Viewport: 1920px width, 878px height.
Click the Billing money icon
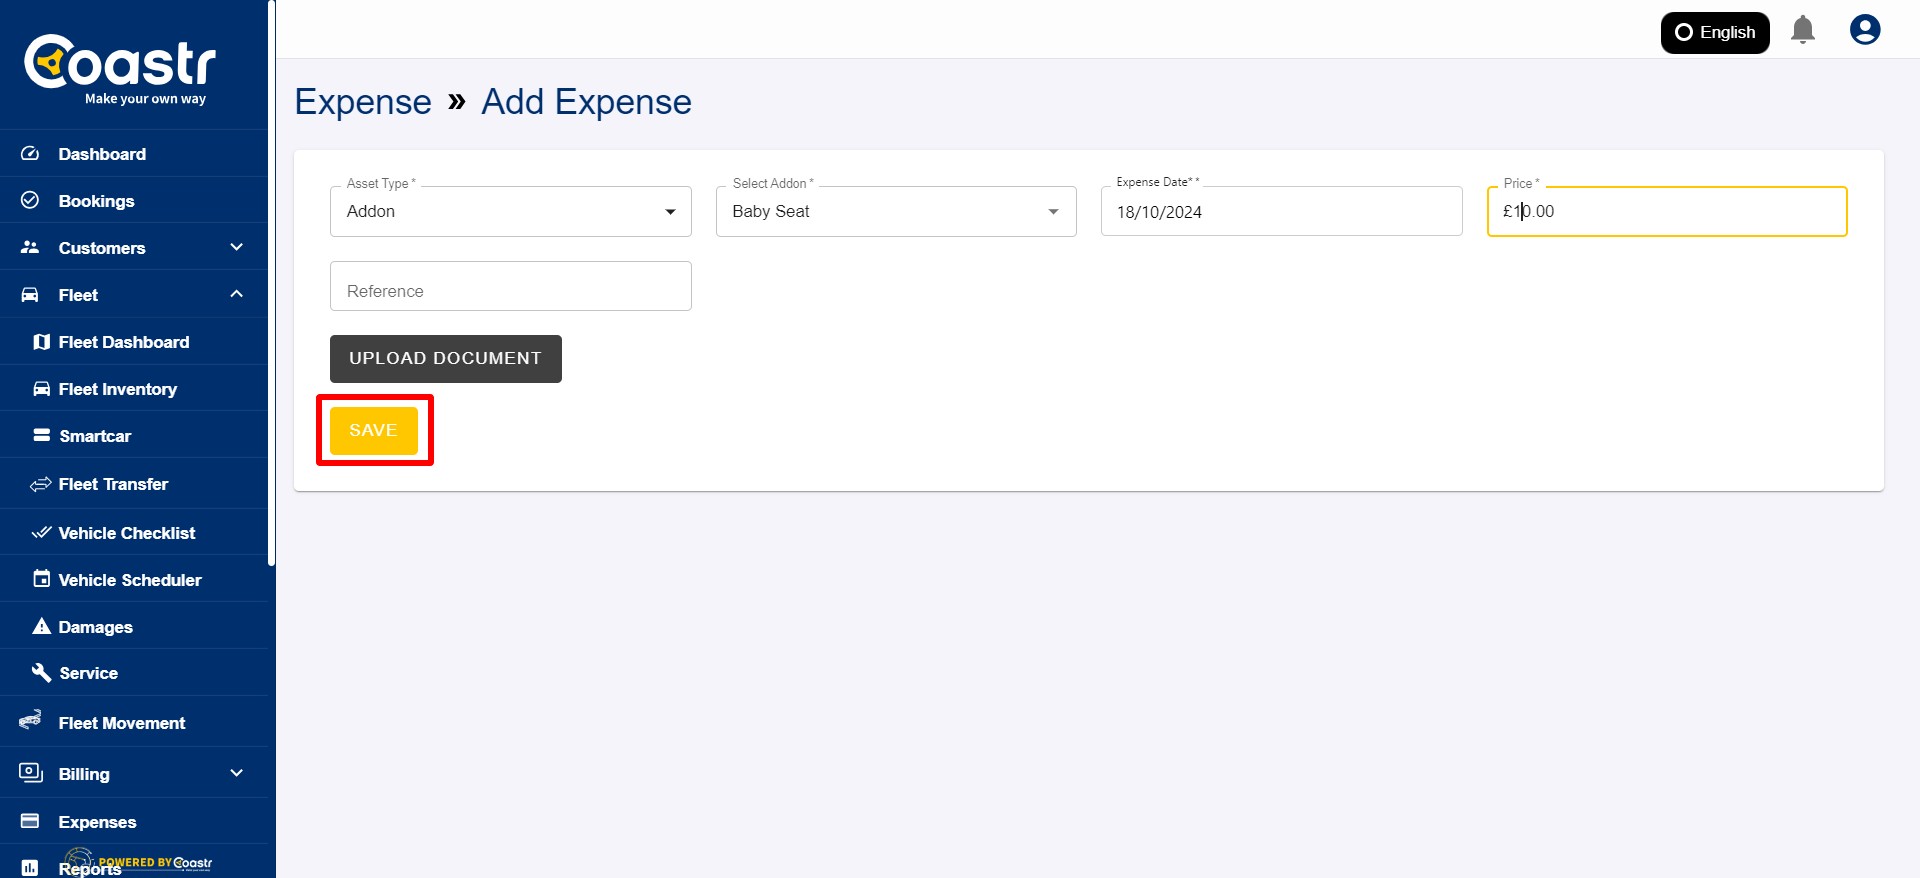(31, 773)
